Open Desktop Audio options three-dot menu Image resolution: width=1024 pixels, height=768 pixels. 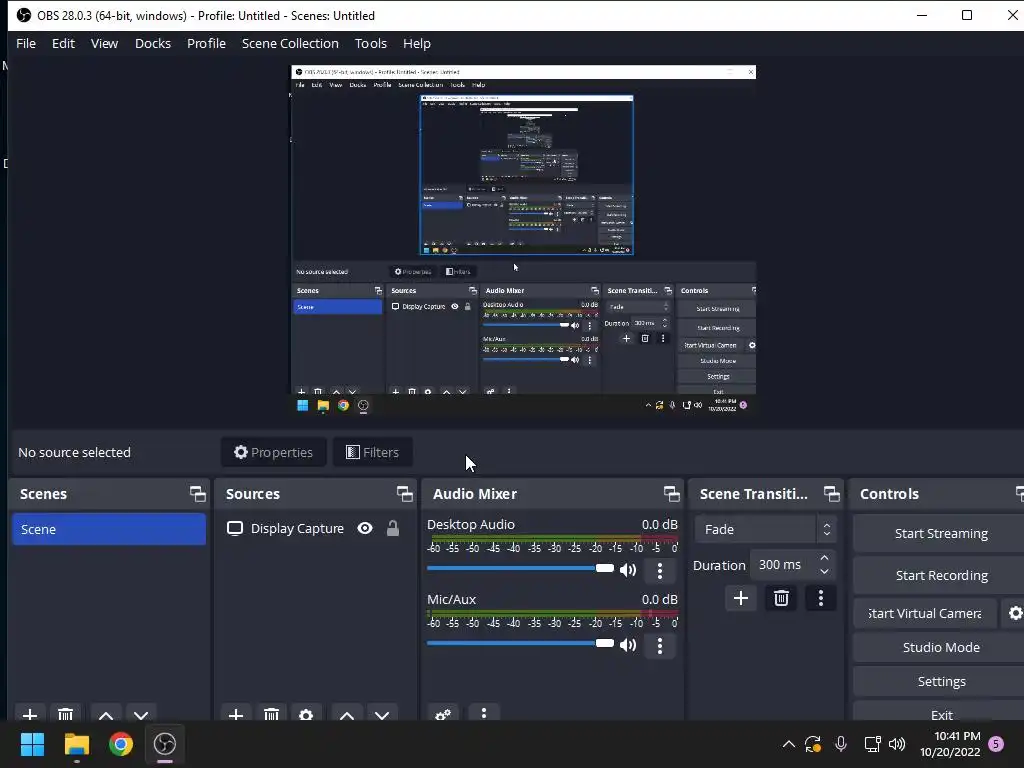pos(660,570)
